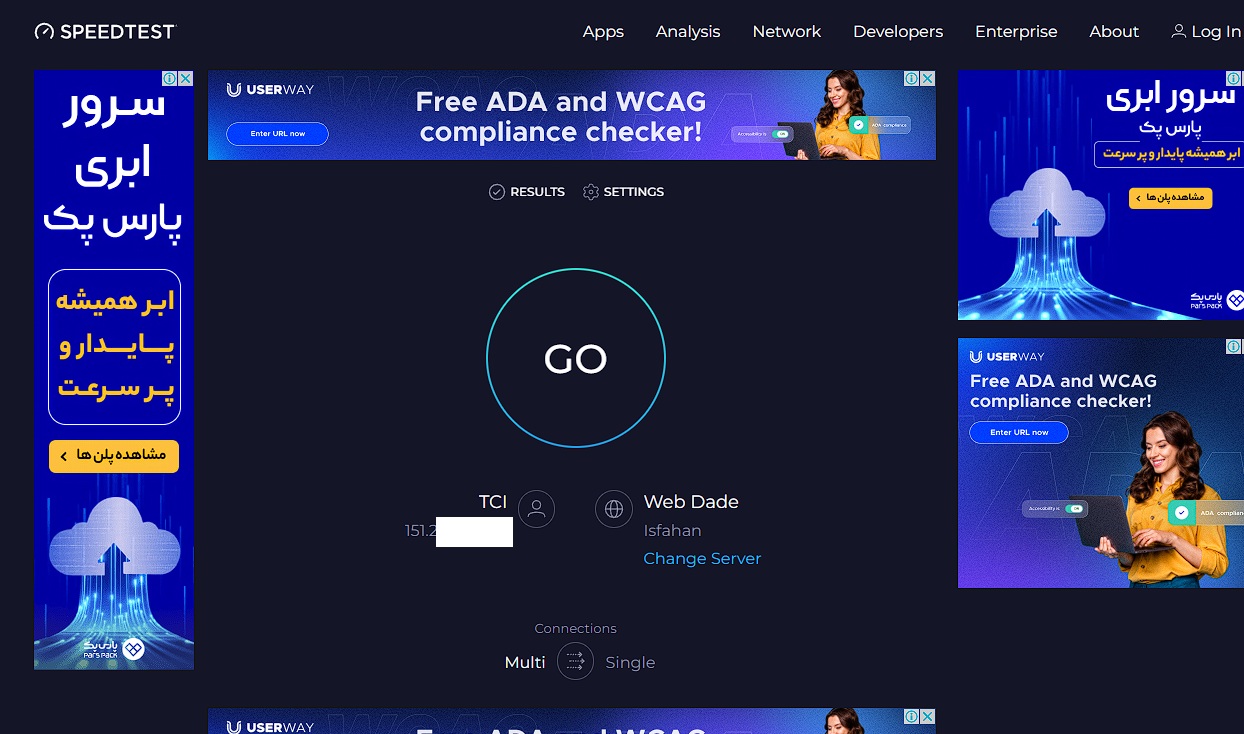Click the top banner headline about ADA and WCAG
Image resolution: width=1244 pixels, height=734 pixels.
point(561,116)
